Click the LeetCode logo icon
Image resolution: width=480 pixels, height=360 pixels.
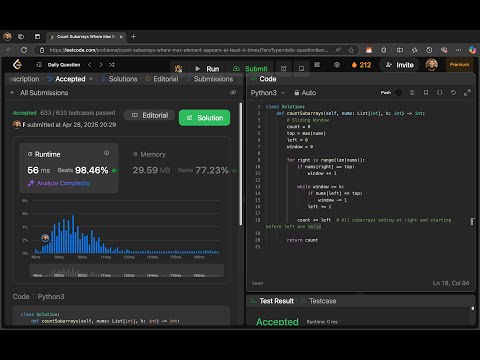(17, 64)
